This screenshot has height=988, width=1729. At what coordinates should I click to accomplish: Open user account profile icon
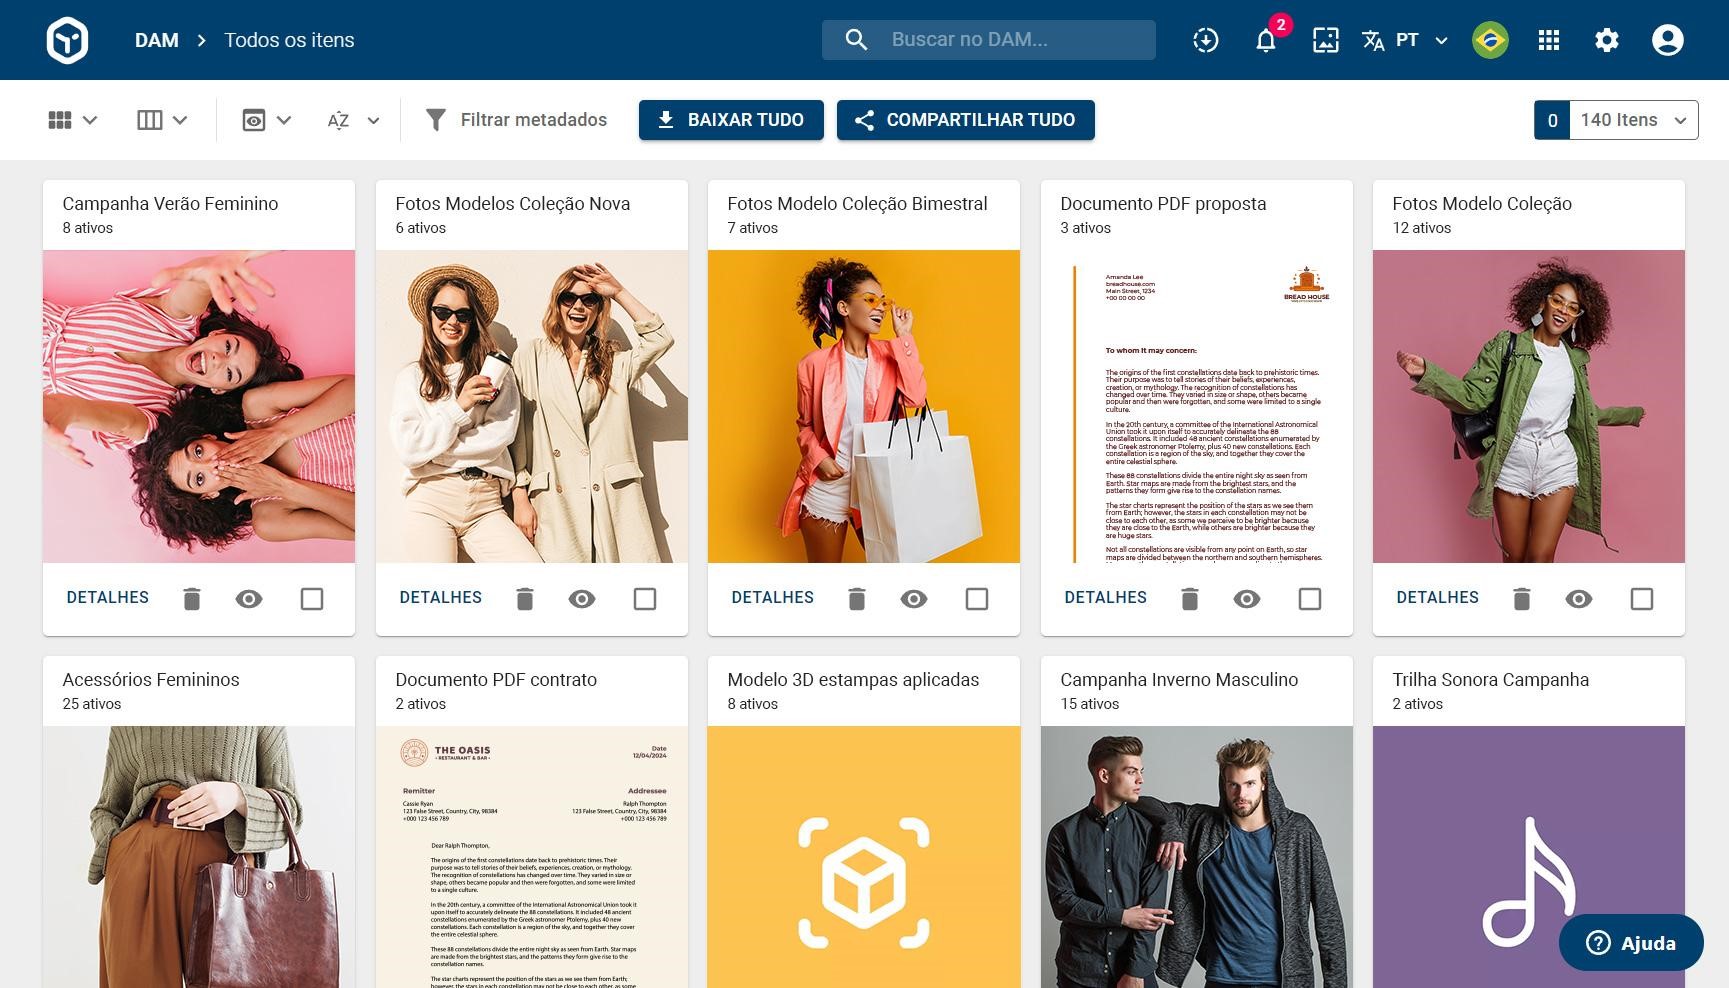tap(1668, 40)
